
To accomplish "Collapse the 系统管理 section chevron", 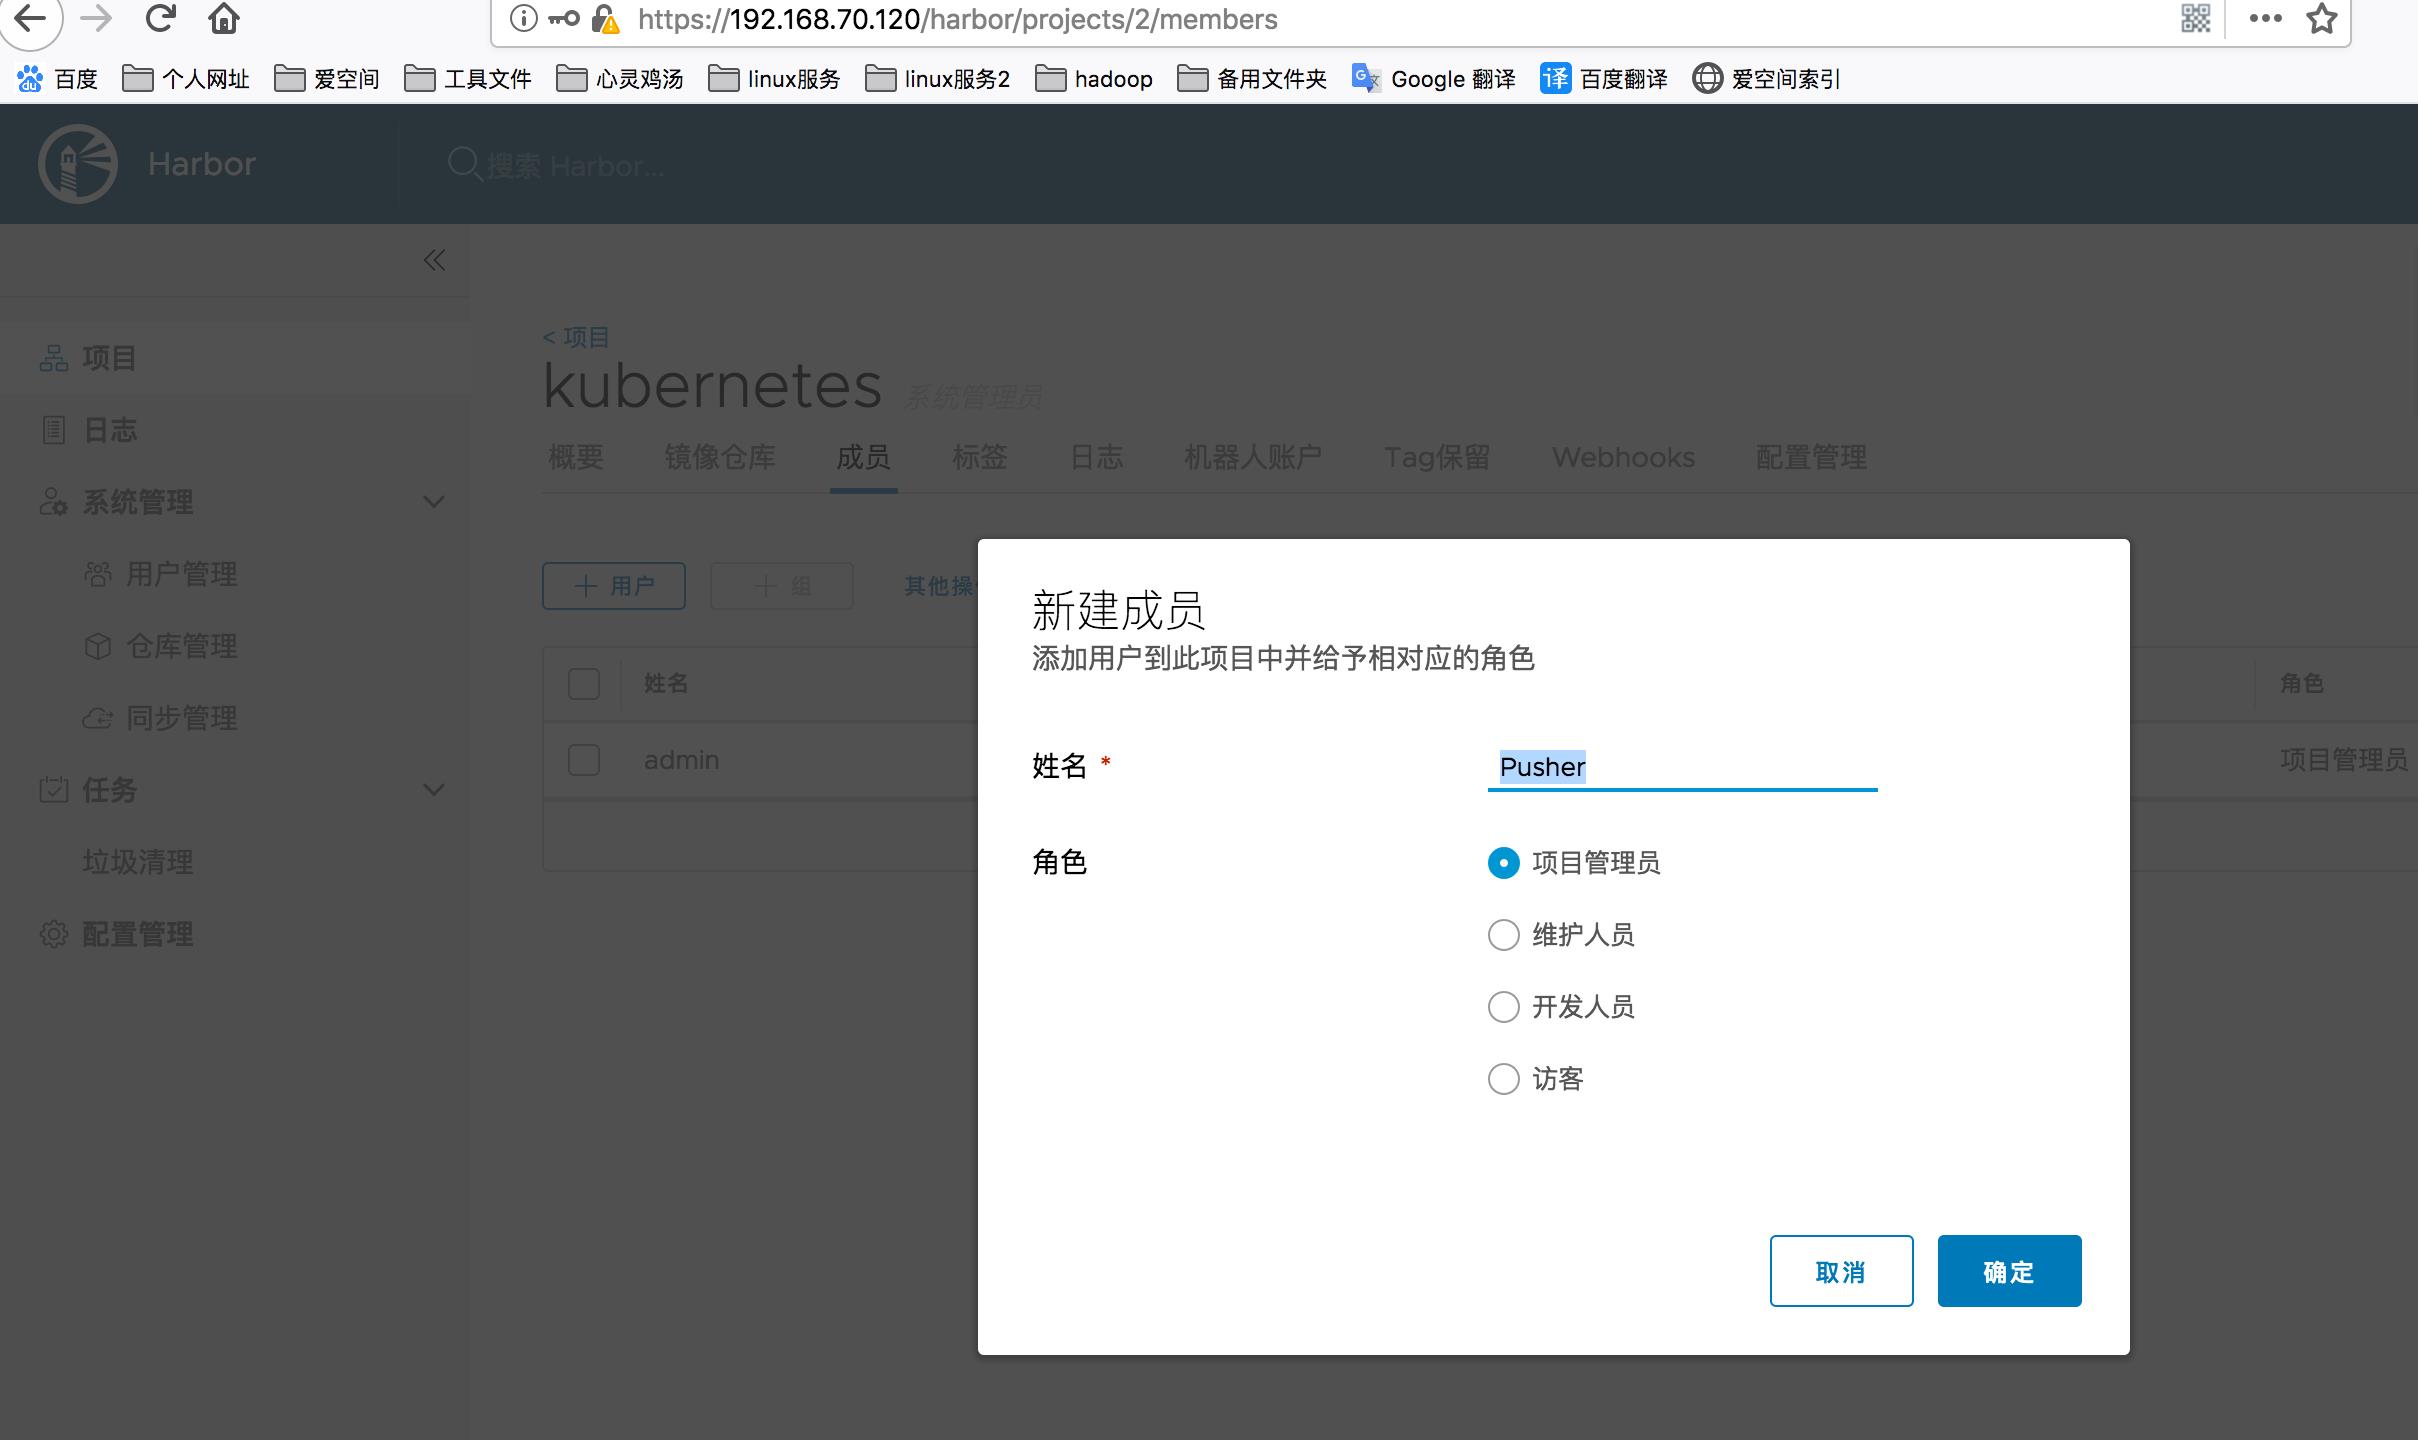I will pyautogui.click(x=434, y=502).
